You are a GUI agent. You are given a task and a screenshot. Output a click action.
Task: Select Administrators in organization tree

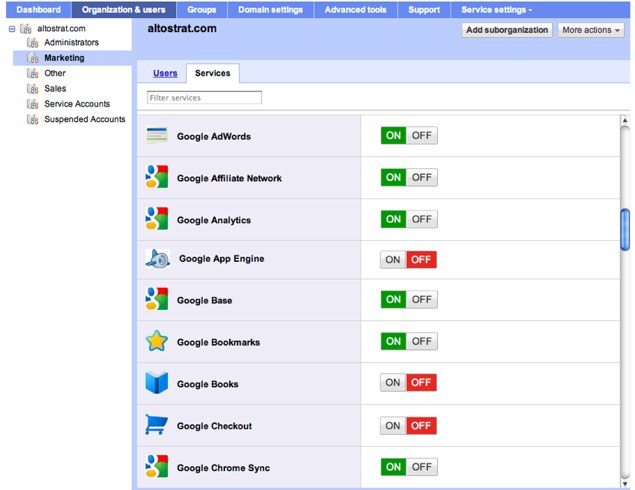(72, 43)
